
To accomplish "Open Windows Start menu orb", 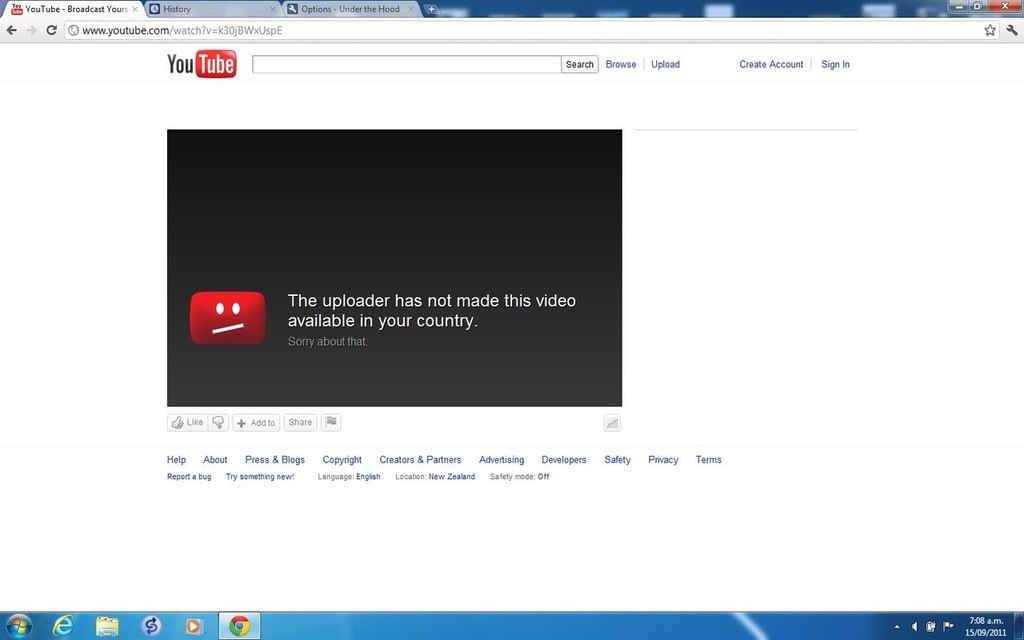I will 18,626.
